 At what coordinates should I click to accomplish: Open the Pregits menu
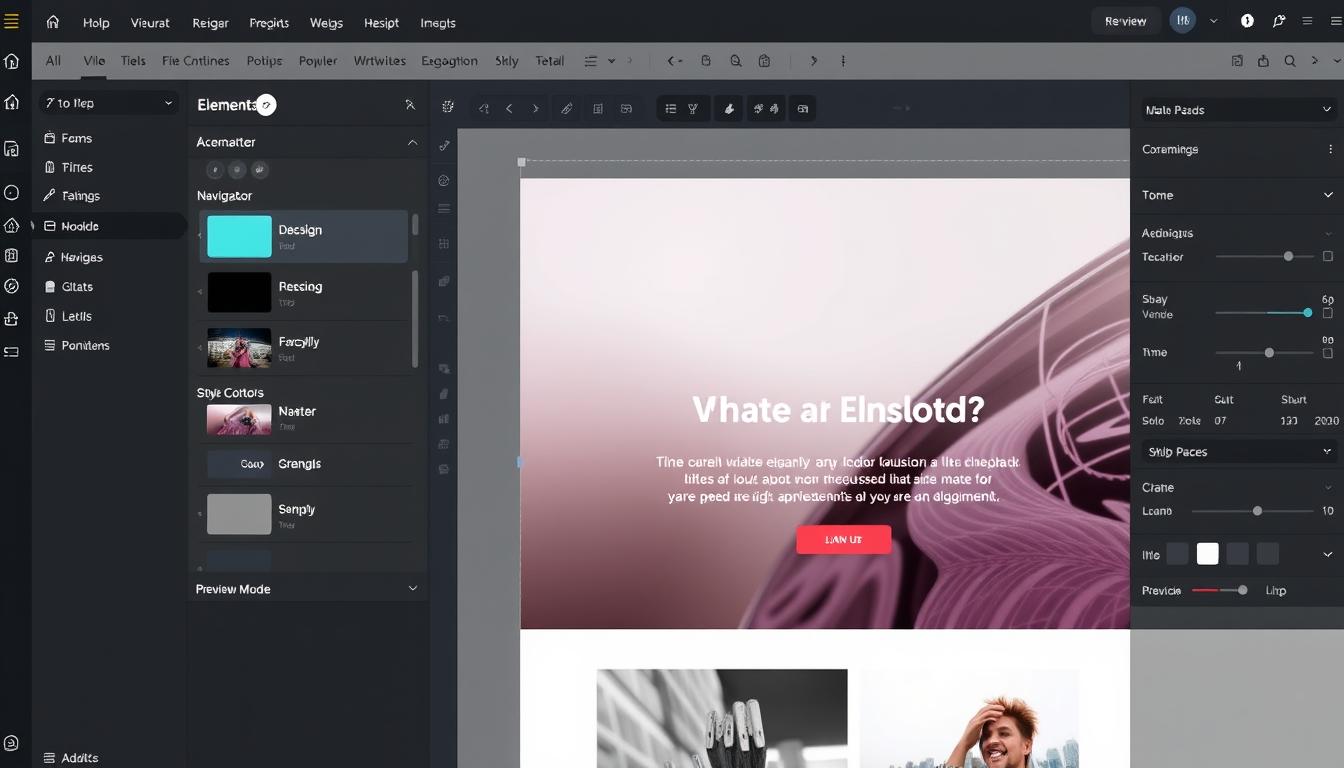(269, 22)
